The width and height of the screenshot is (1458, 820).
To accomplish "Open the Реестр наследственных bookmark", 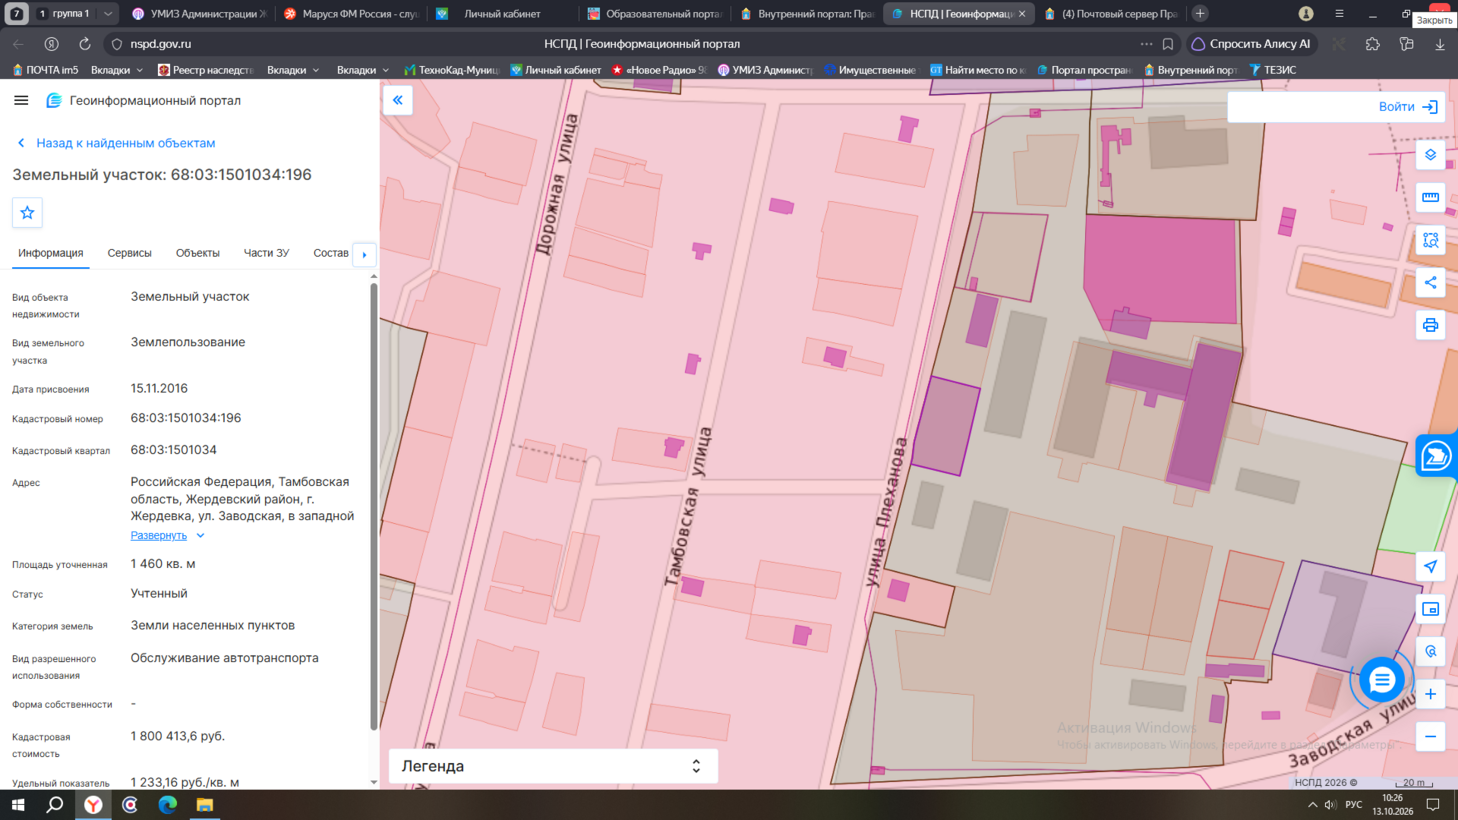I will click(x=206, y=70).
